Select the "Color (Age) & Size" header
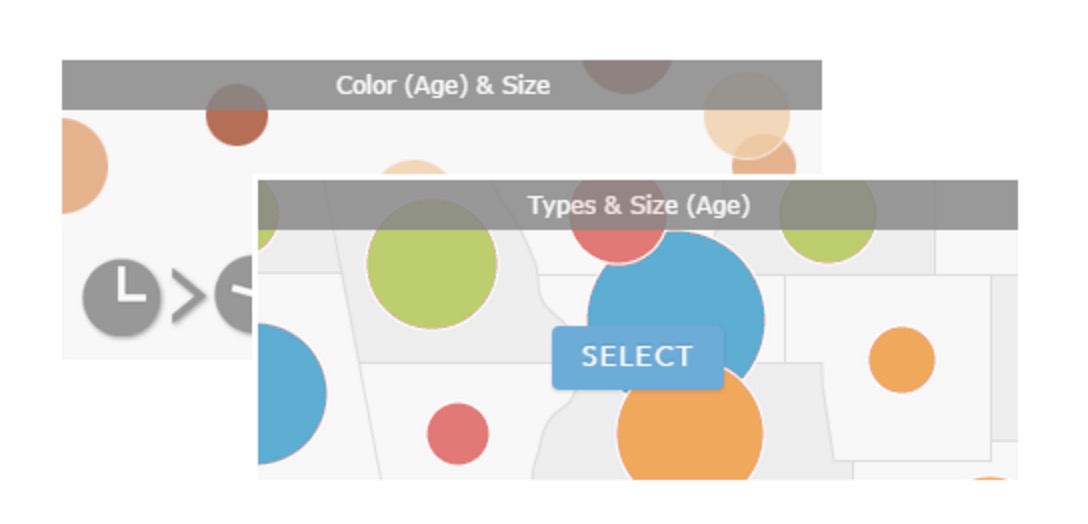The width and height of the screenshot is (1088, 524). click(442, 85)
